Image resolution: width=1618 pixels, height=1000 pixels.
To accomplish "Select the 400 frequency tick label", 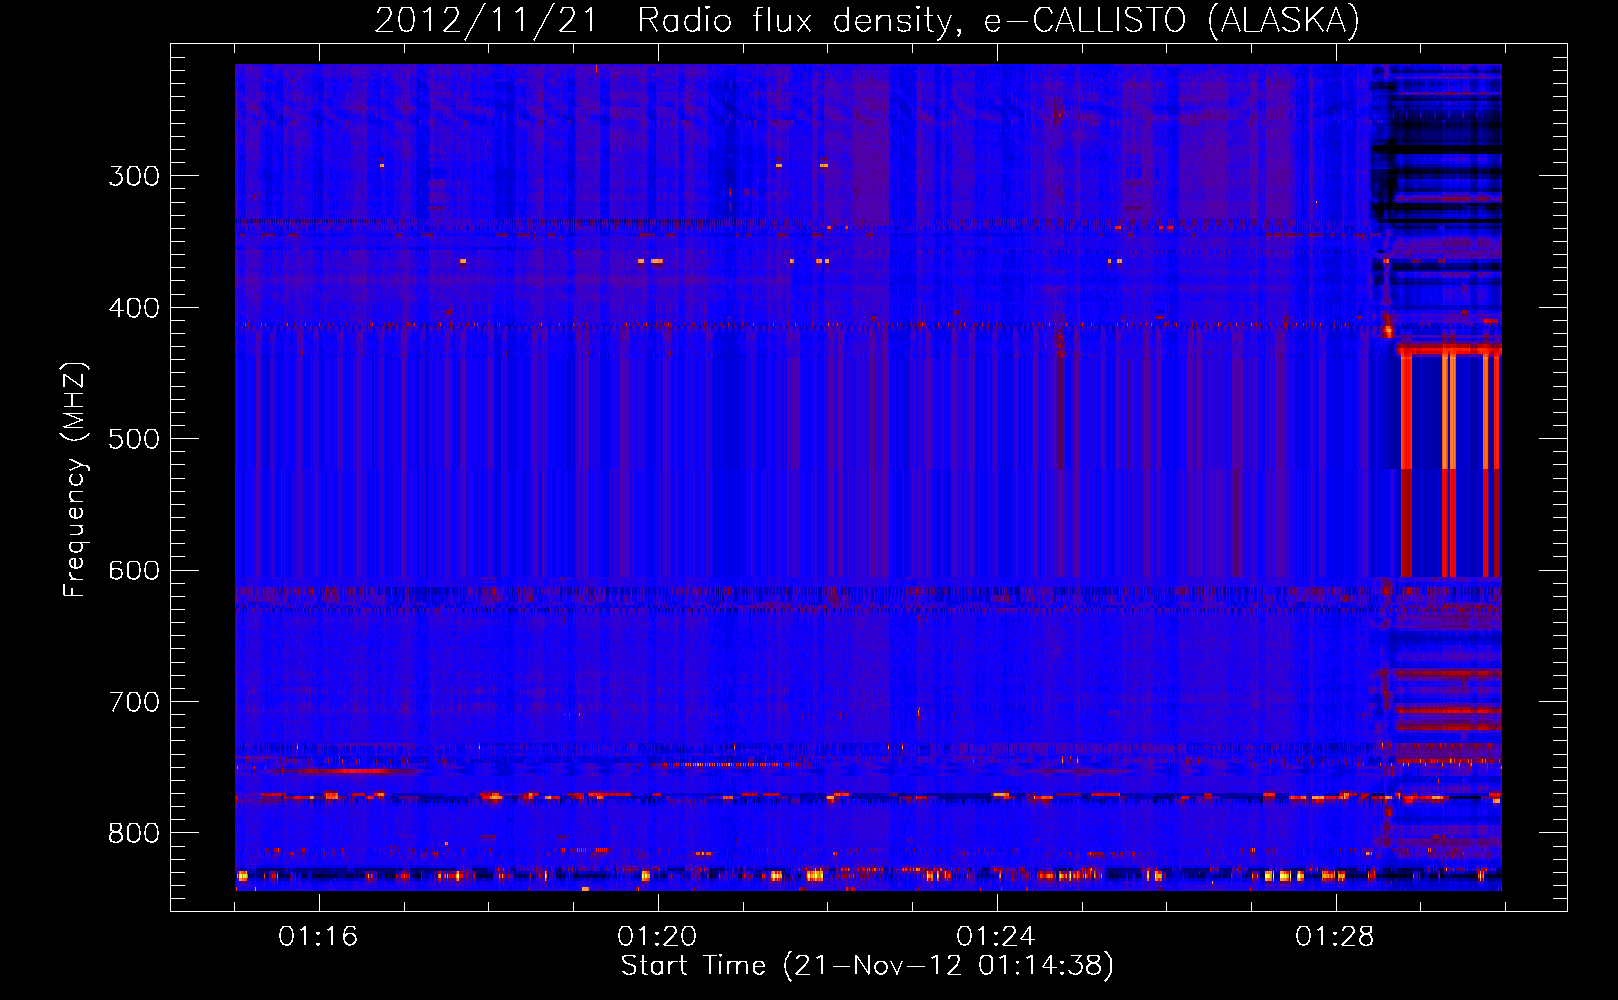I will [x=134, y=308].
